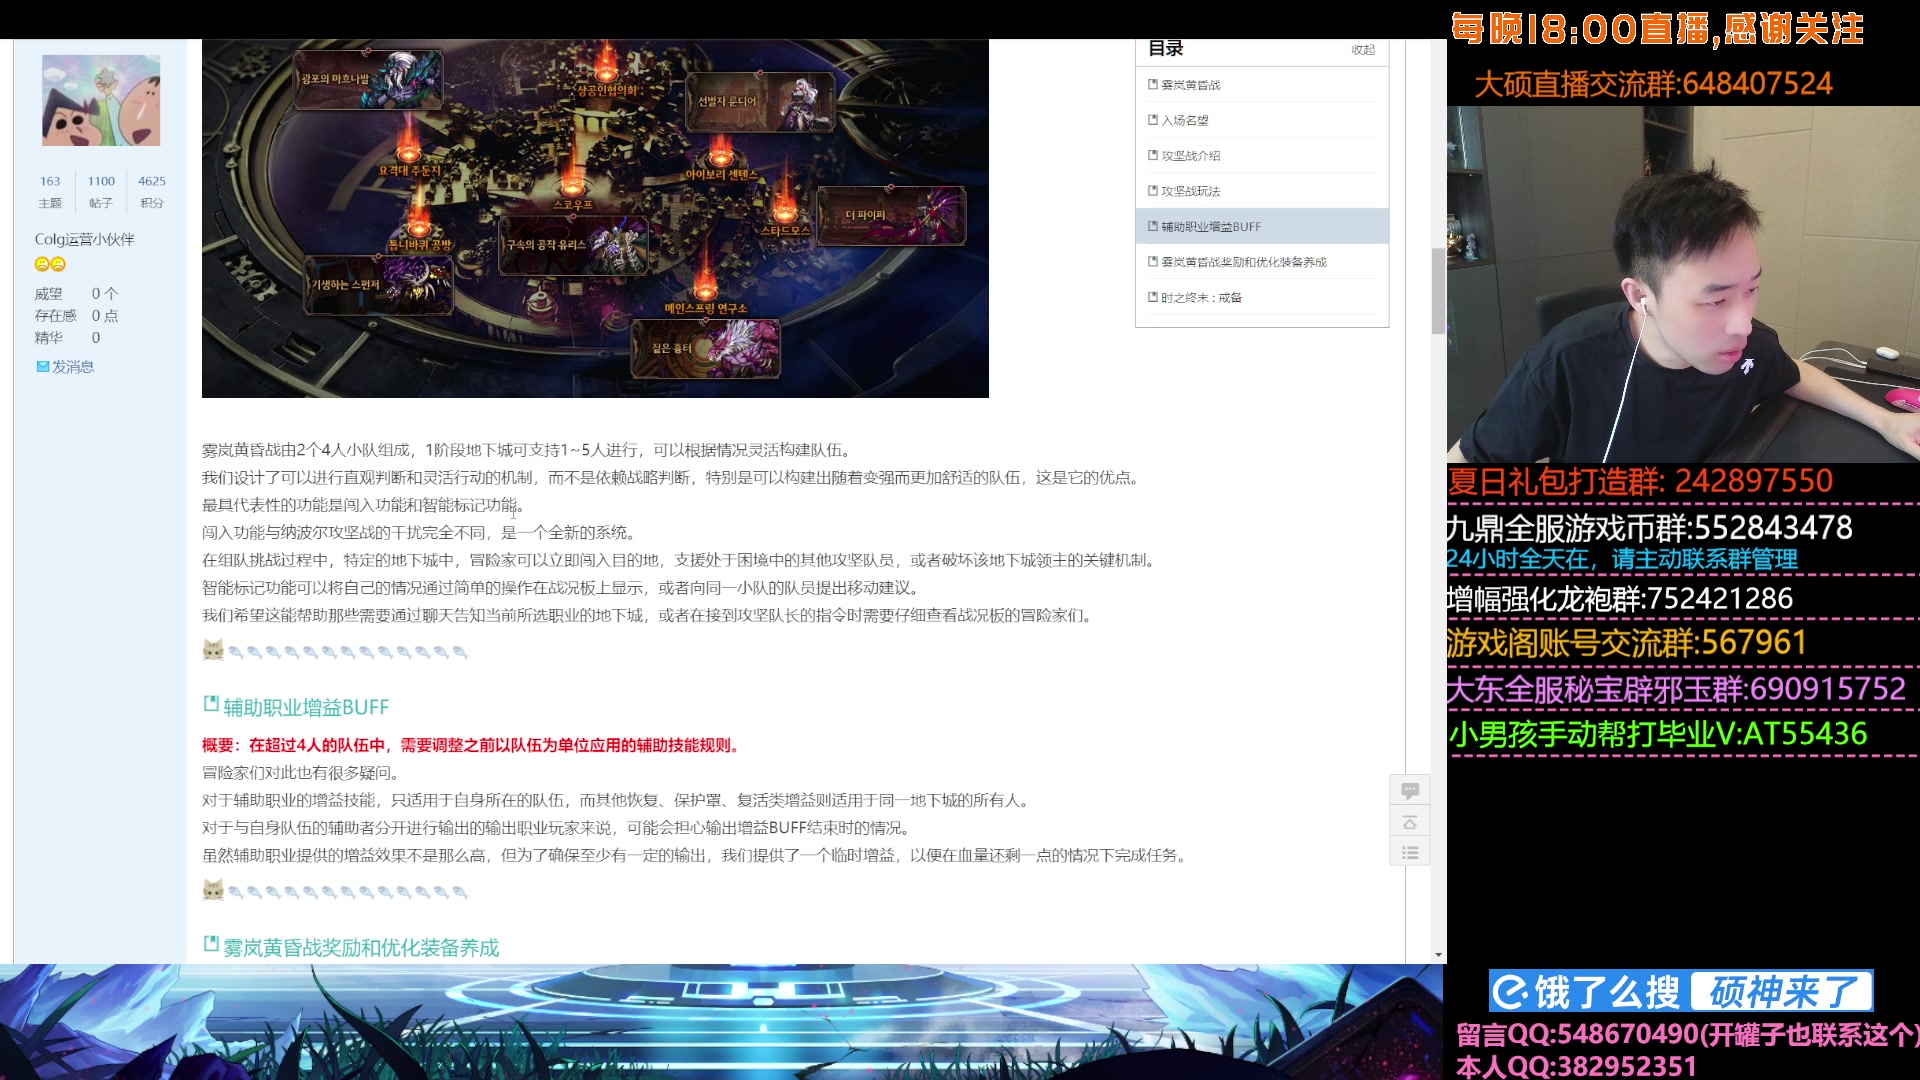This screenshot has width=1920, height=1080.
Task: Jump to 入场名望 section in directory
Action: click(1185, 120)
